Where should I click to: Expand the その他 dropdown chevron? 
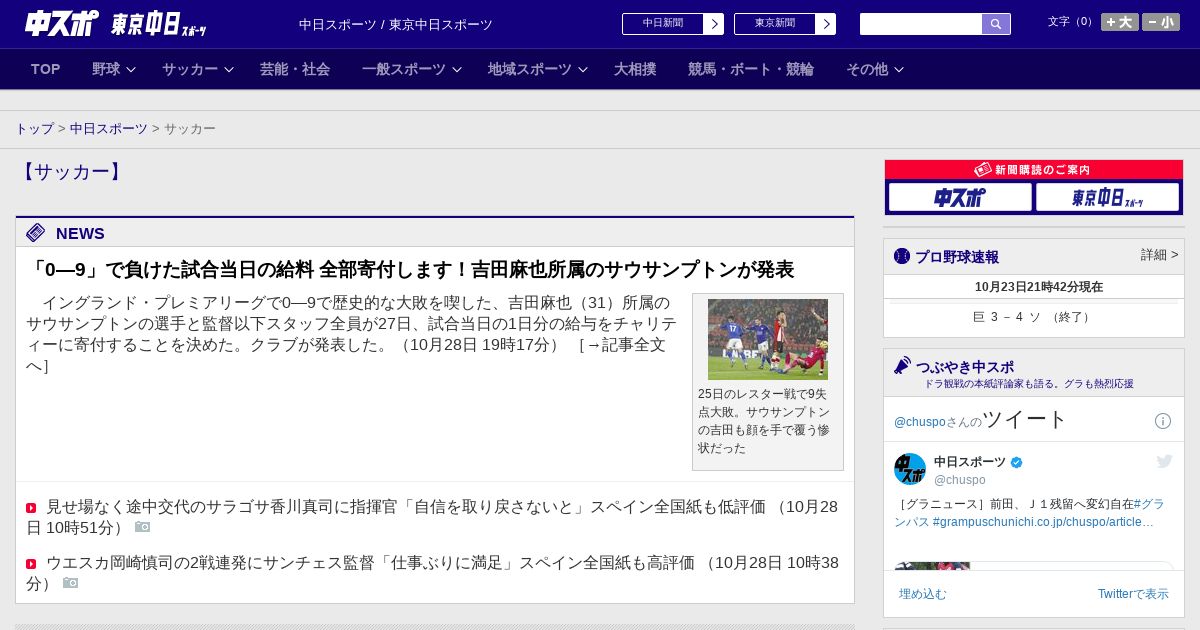tap(899, 70)
